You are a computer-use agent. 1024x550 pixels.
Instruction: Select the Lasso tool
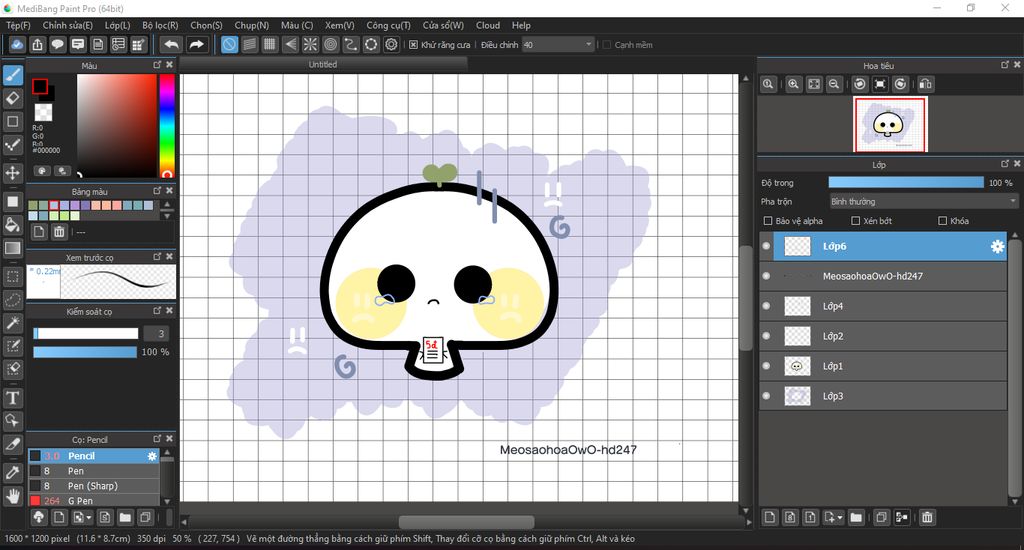(x=12, y=300)
